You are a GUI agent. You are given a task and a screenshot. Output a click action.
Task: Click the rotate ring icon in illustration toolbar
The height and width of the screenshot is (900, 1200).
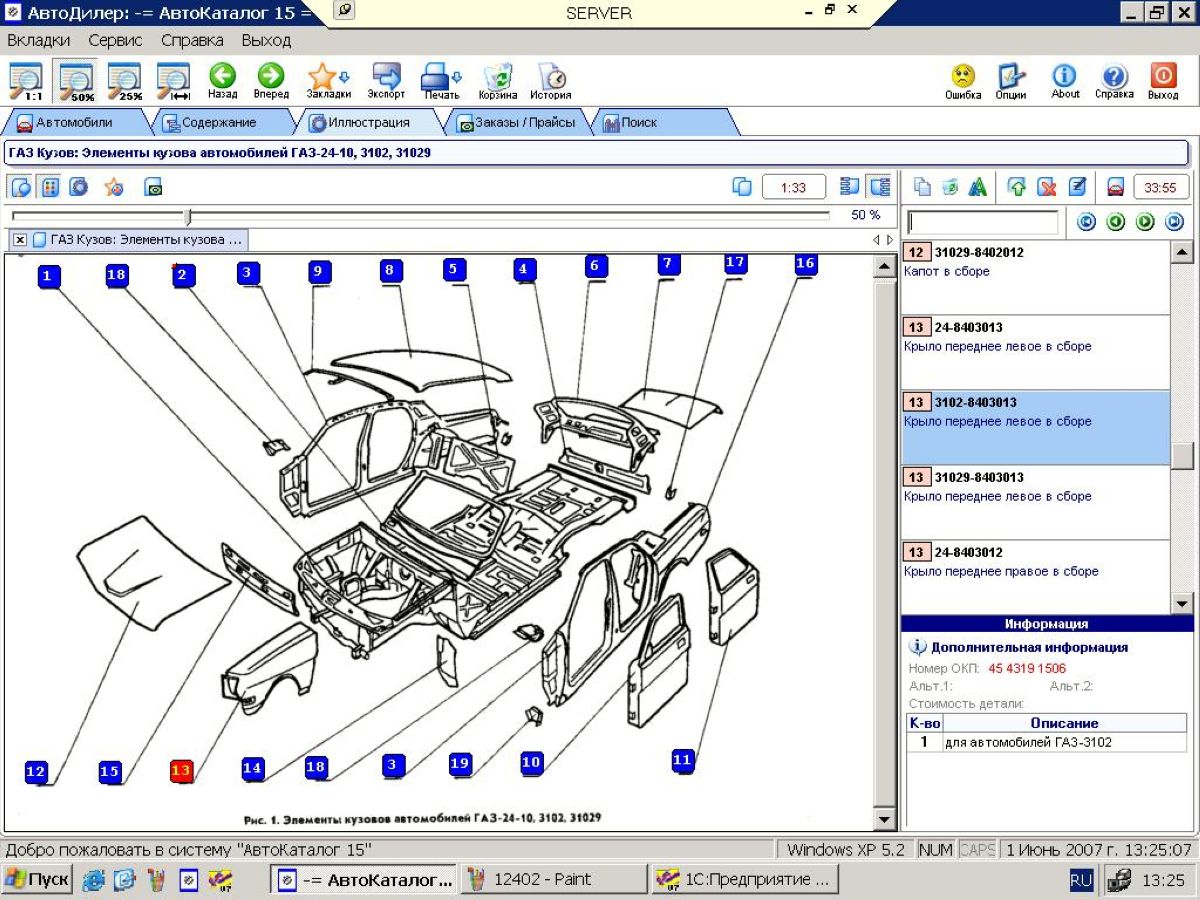(79, 187)
